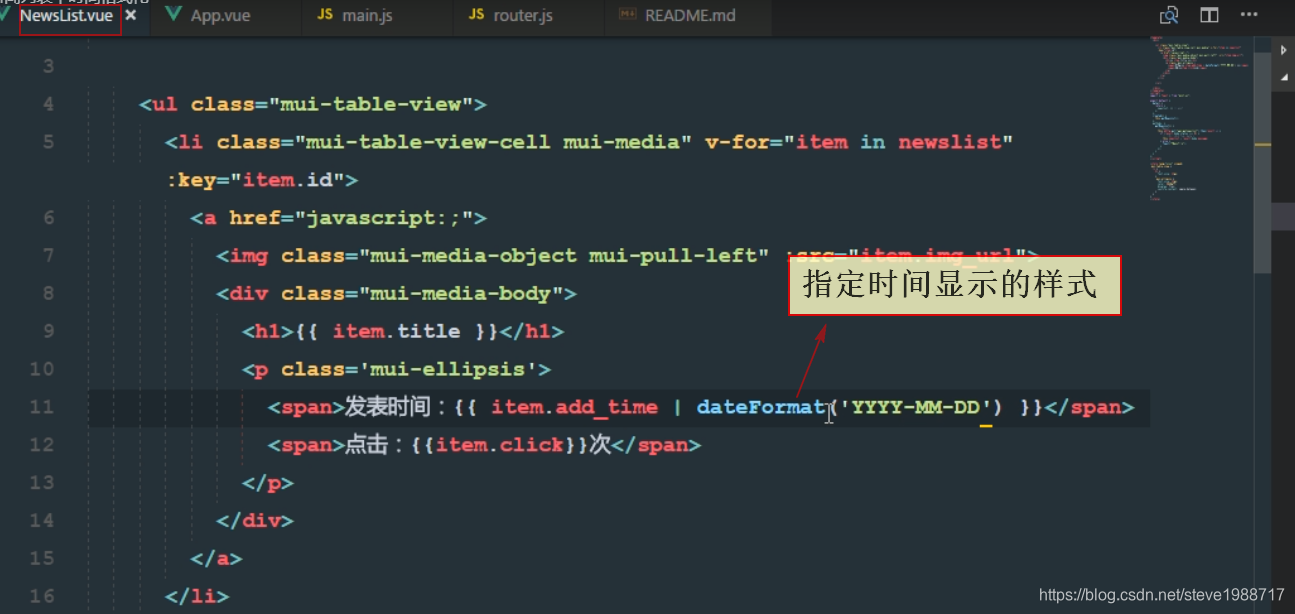Split the editor with the split icon
Screen dimensions: 1295x614
(1209, 15)
